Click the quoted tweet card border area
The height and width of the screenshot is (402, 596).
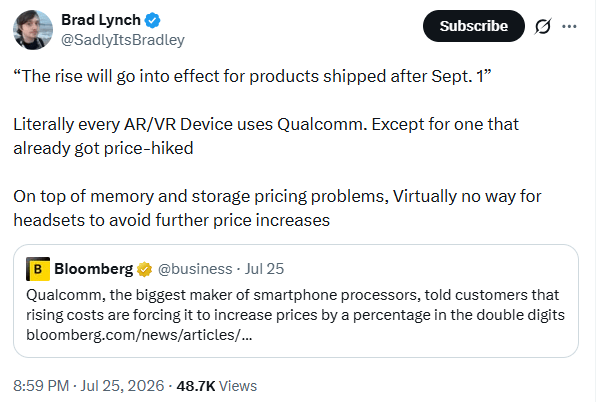(x=296, y=301)
